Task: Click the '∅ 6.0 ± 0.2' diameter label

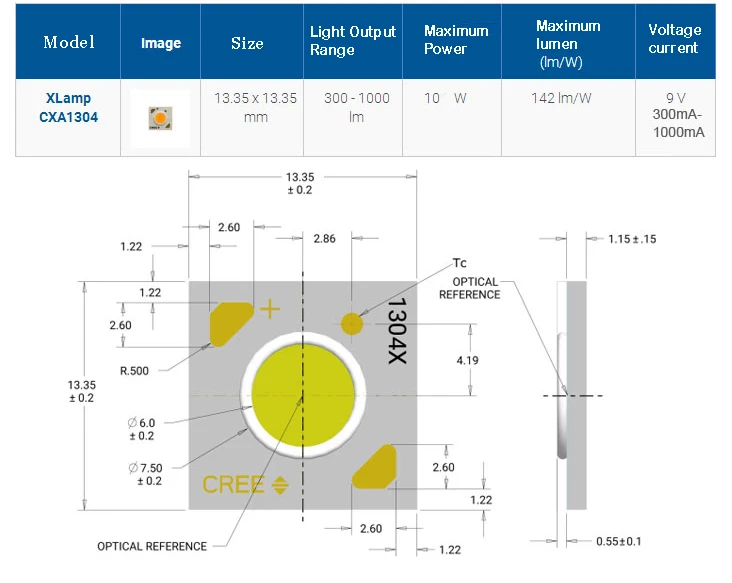Action: (x=141, y=429)
